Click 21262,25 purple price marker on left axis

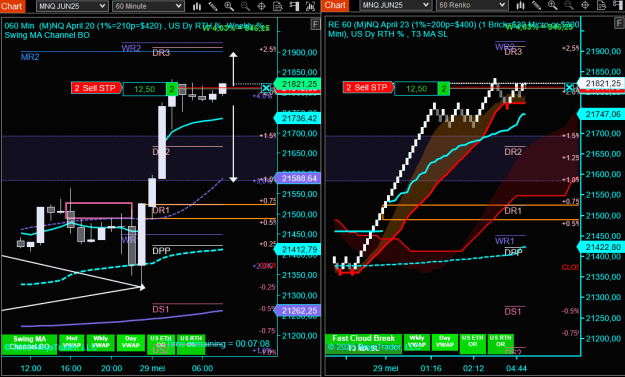297,311
